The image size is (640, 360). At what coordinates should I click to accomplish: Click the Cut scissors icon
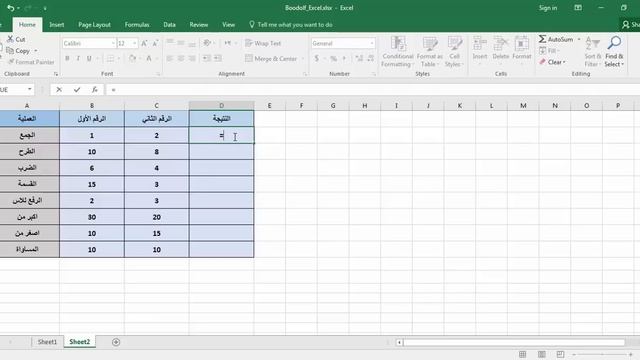[x=11, y=39]
